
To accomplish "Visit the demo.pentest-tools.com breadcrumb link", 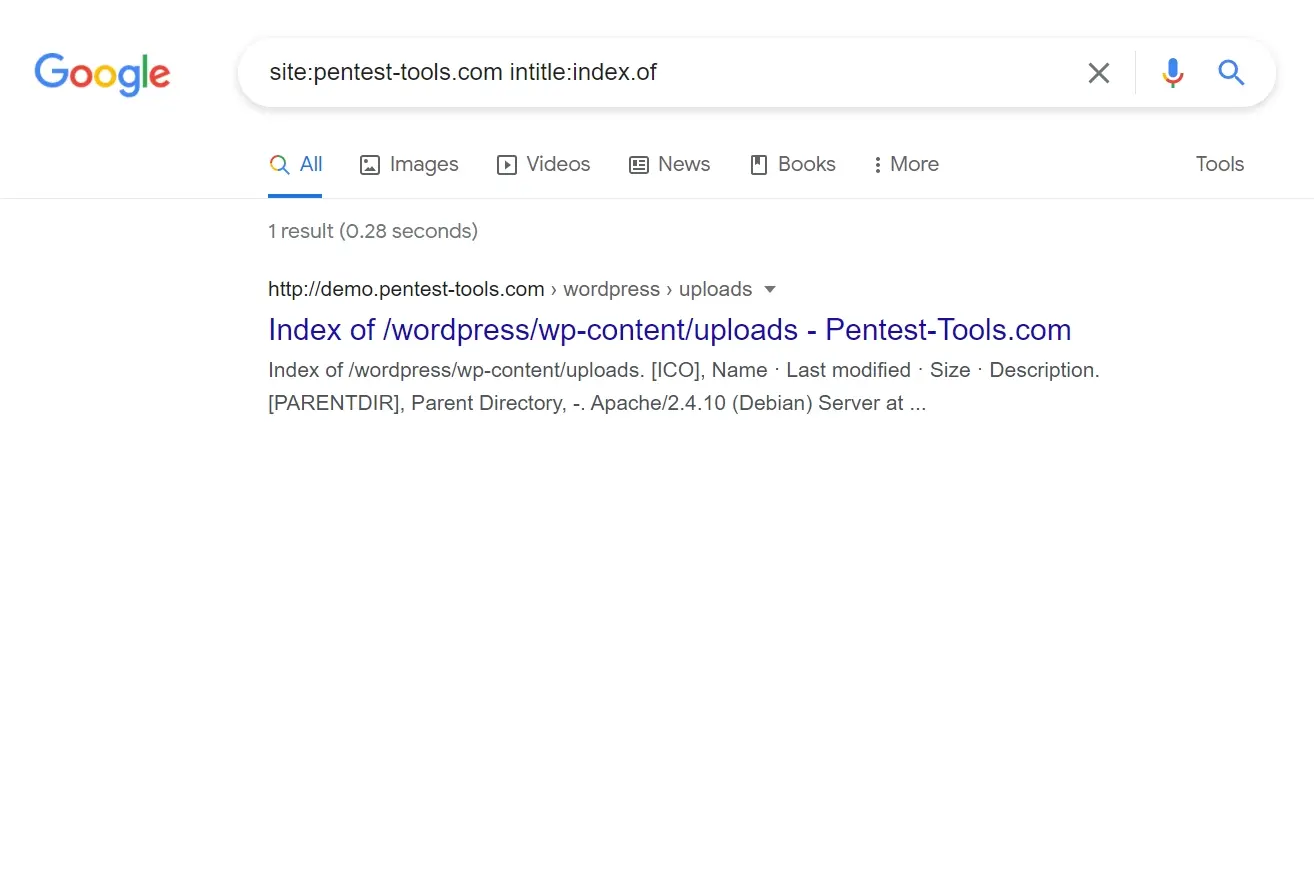I will [406, 289].
